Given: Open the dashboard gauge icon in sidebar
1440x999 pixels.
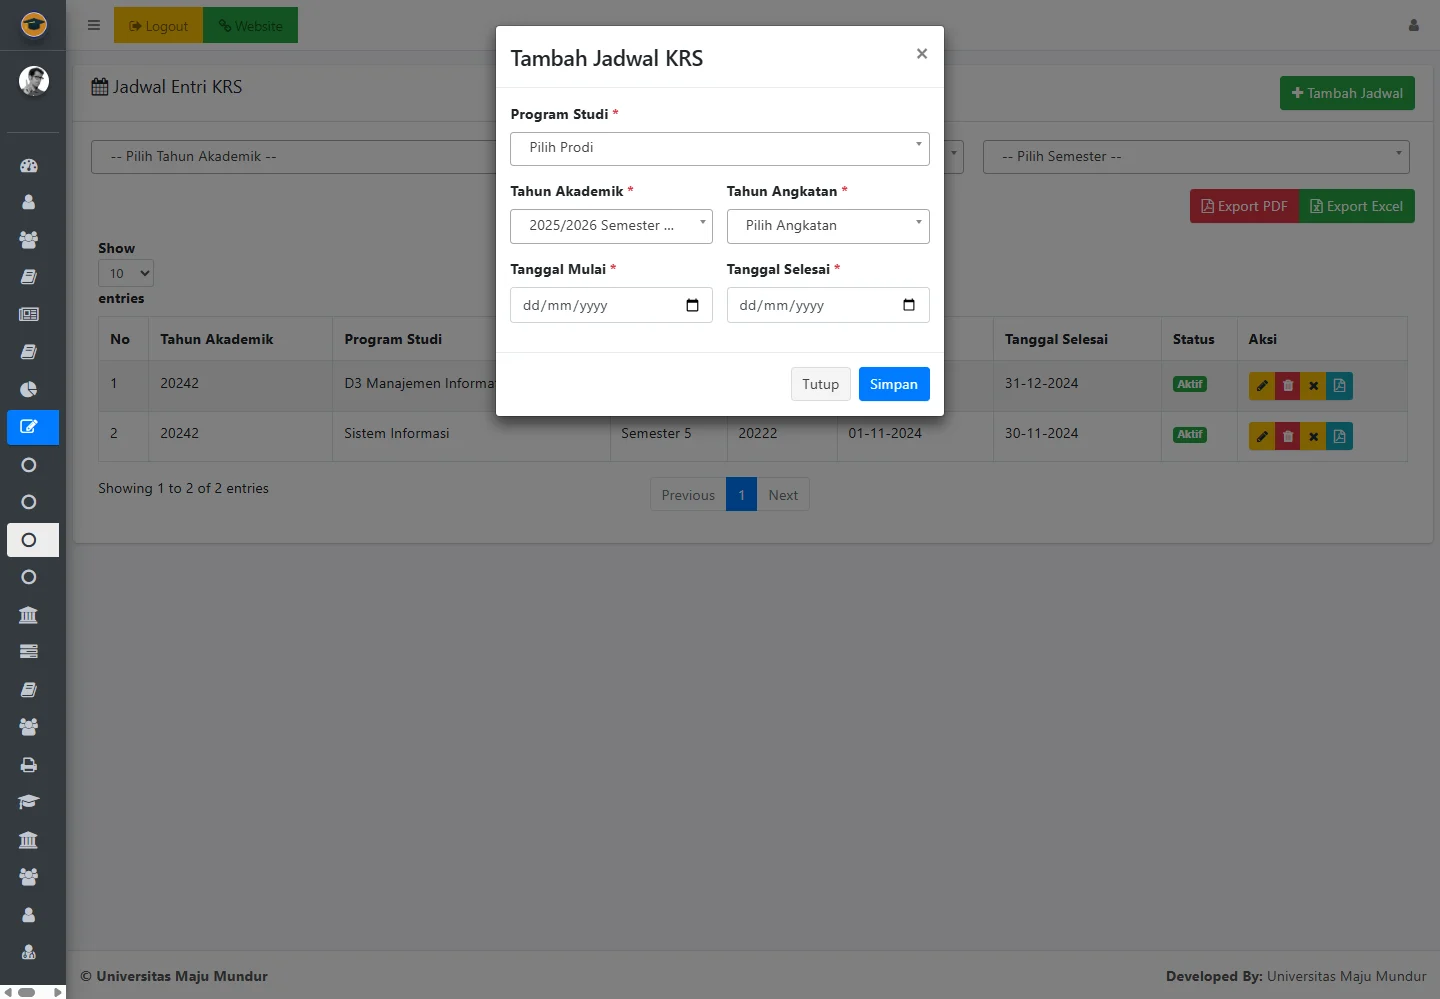Looking at the screenshot, I should tap(29, 165).
